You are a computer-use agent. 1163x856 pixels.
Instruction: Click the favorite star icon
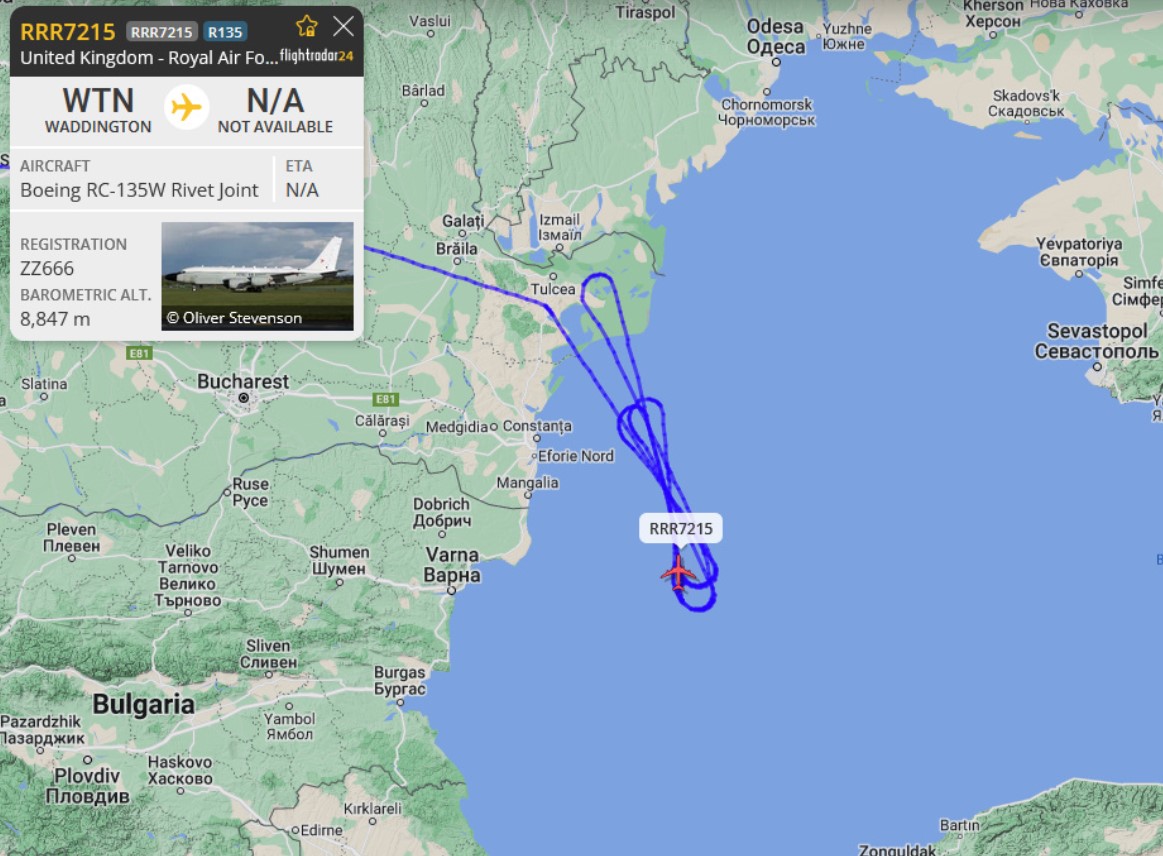click(x=306, y=27)
